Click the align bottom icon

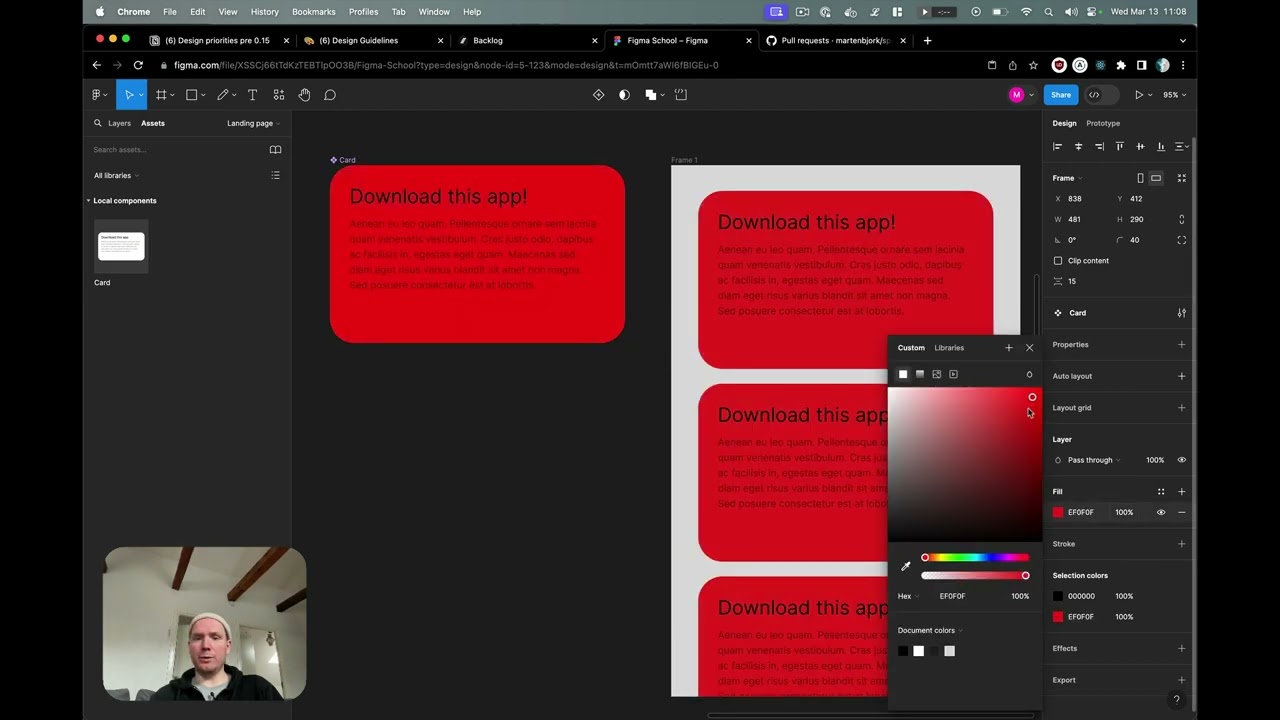coord(1160,147)
